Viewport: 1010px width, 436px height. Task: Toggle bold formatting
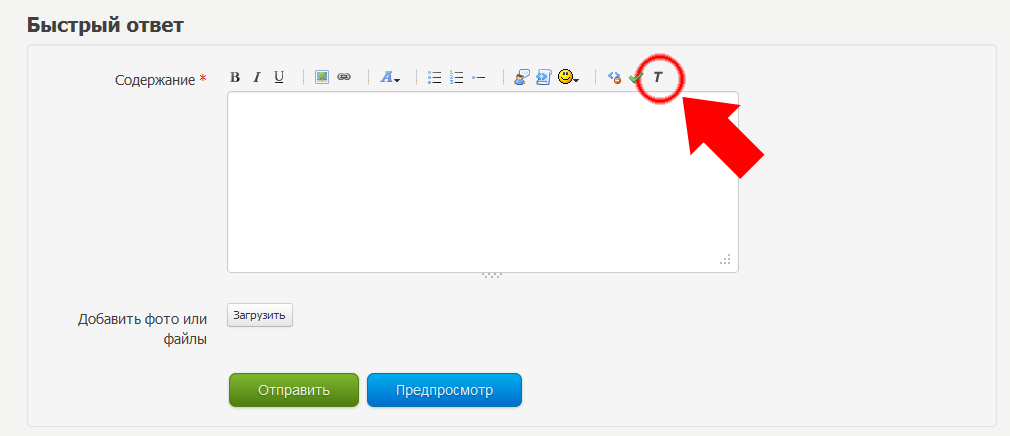tap(235, 77)
